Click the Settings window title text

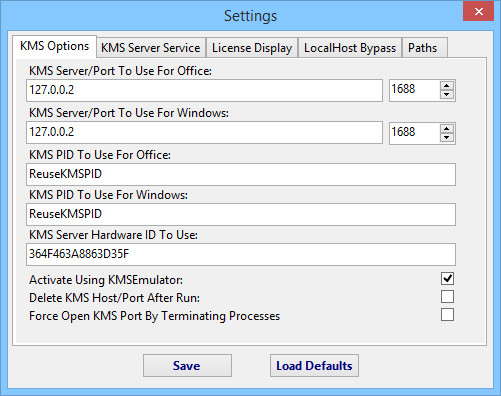(x=250, y=16)
